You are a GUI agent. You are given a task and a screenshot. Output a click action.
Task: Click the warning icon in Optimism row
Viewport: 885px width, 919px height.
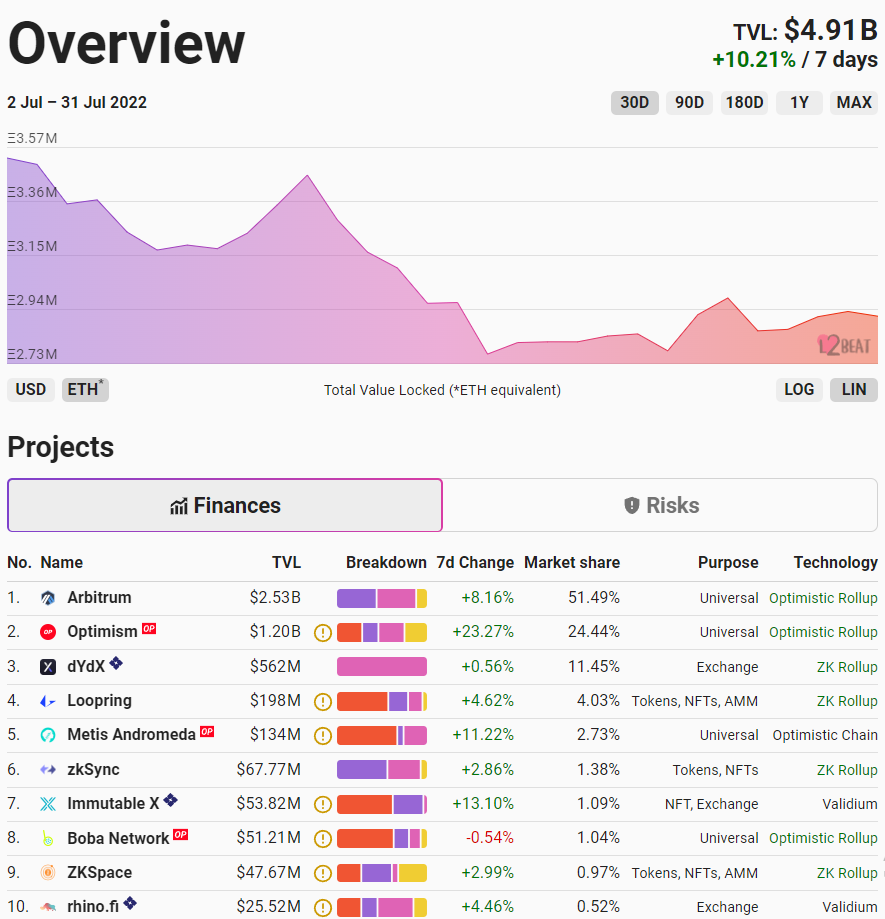pyautogui.click(x=322, y=632)
